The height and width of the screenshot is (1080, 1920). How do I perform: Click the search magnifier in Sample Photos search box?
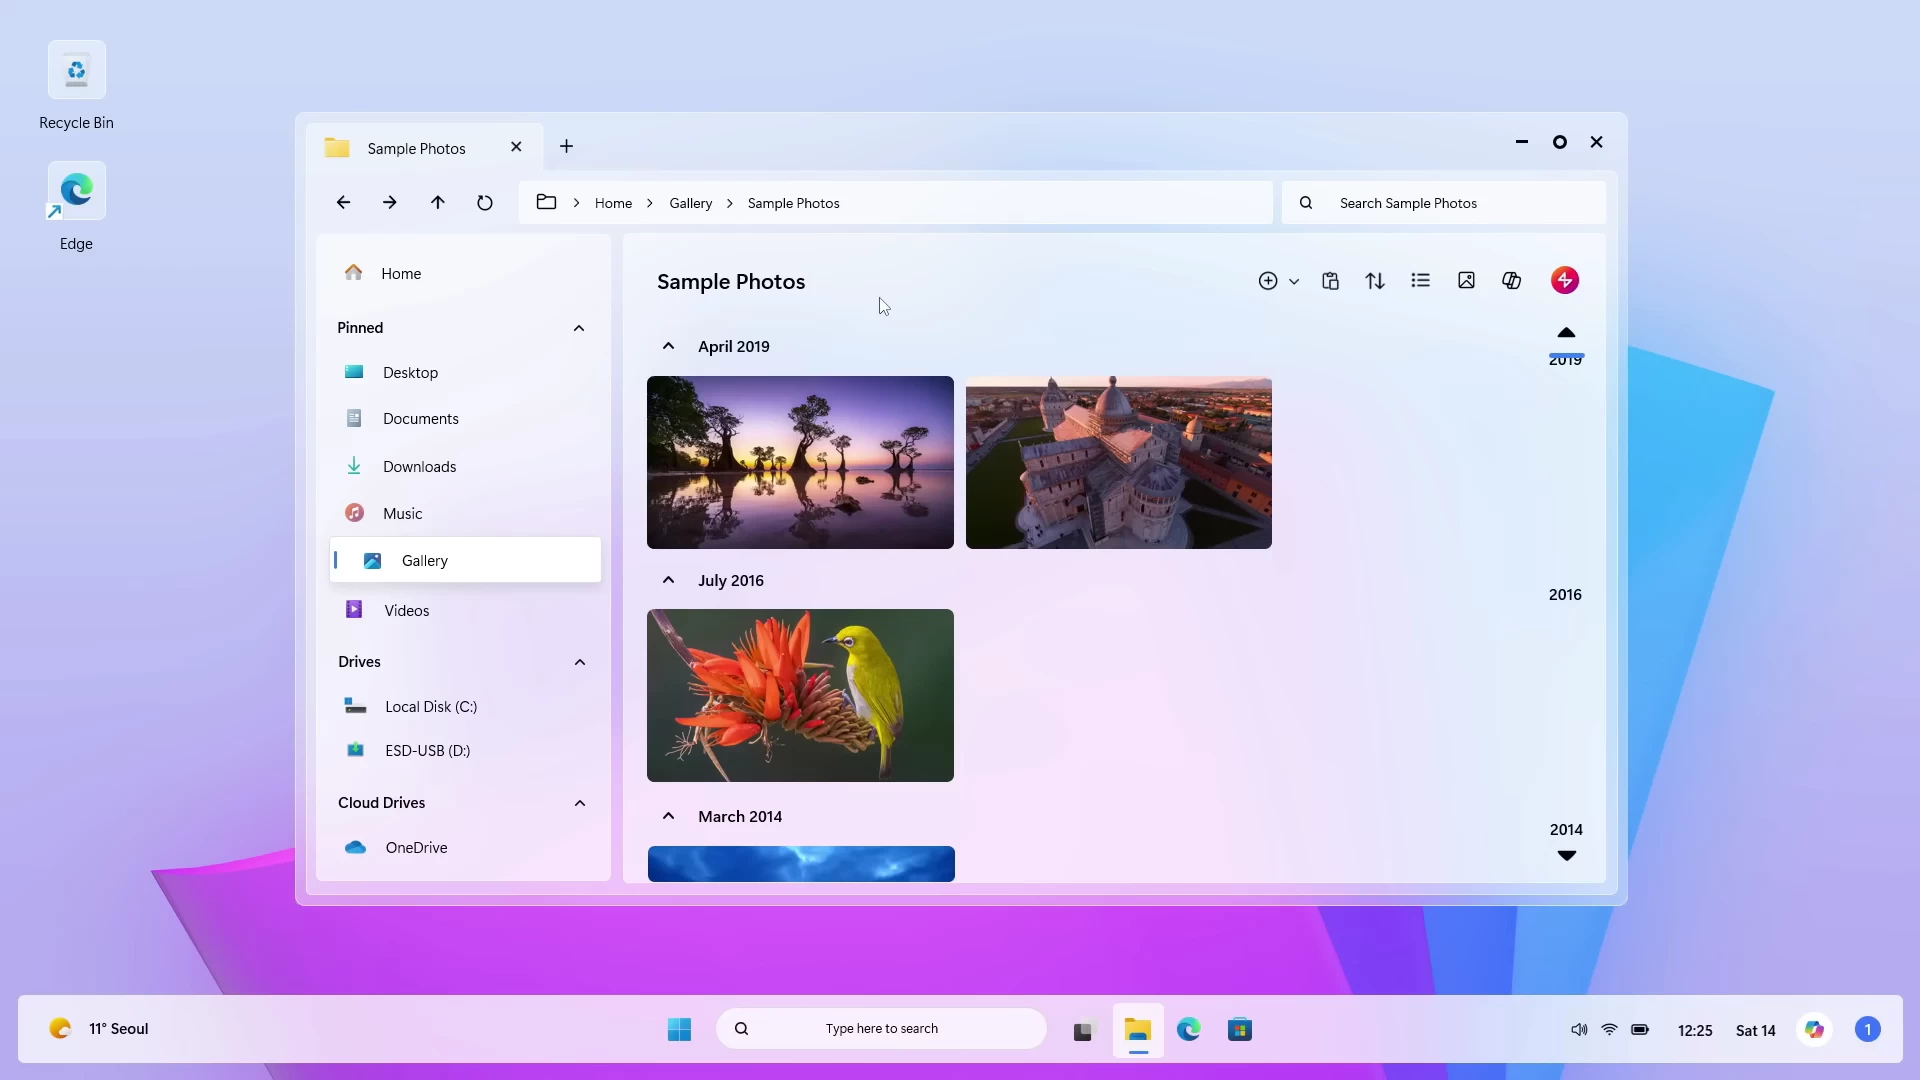point(1305,202)
